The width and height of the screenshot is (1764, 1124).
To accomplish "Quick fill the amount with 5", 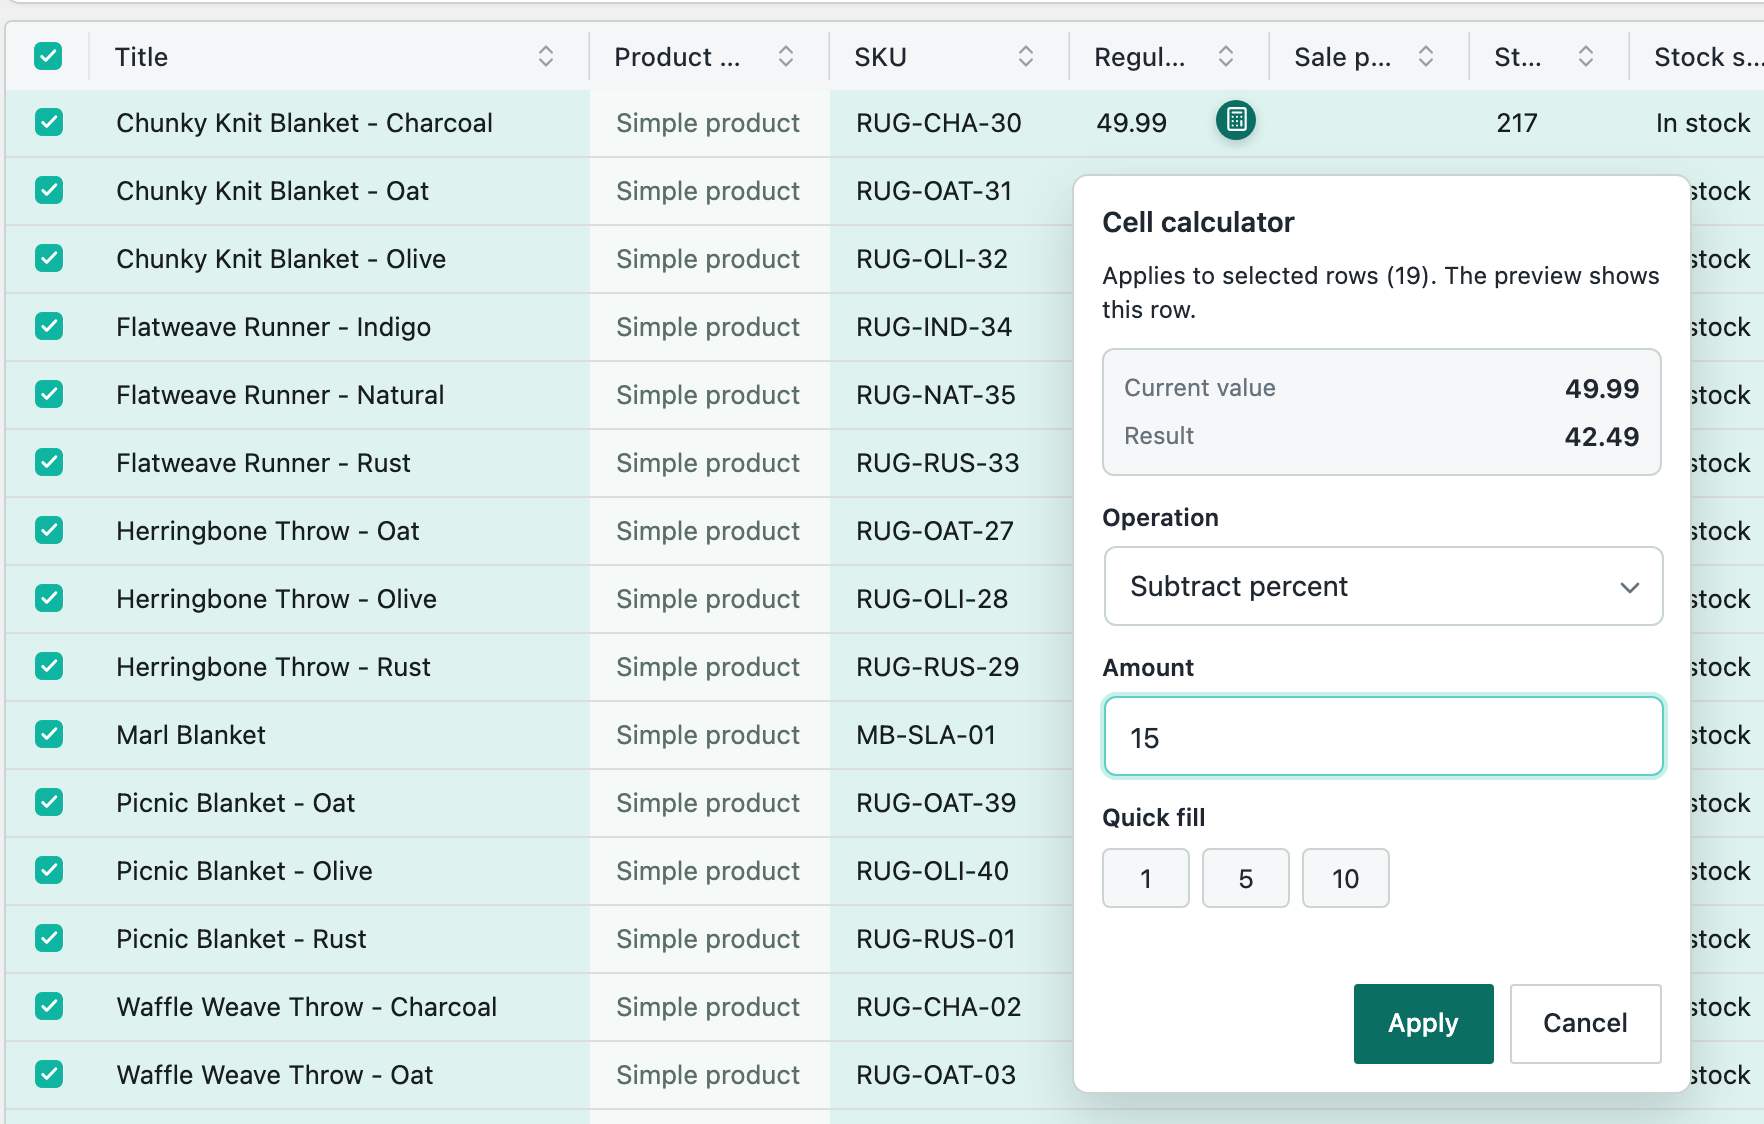I will 1246,878.
